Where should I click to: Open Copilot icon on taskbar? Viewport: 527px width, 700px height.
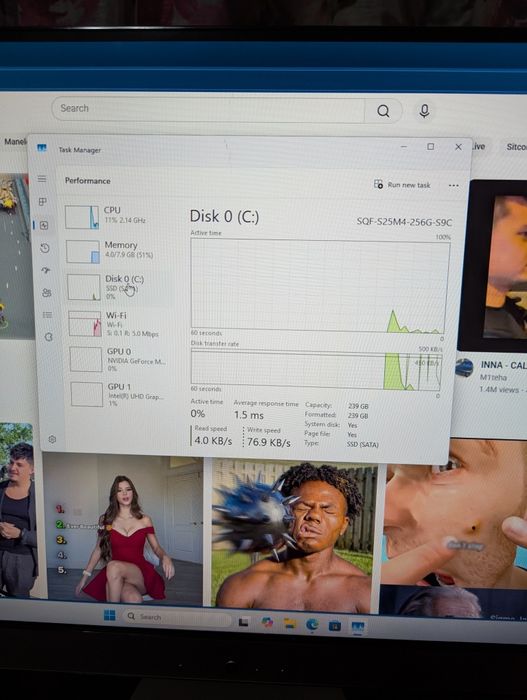tap(267, 622)
